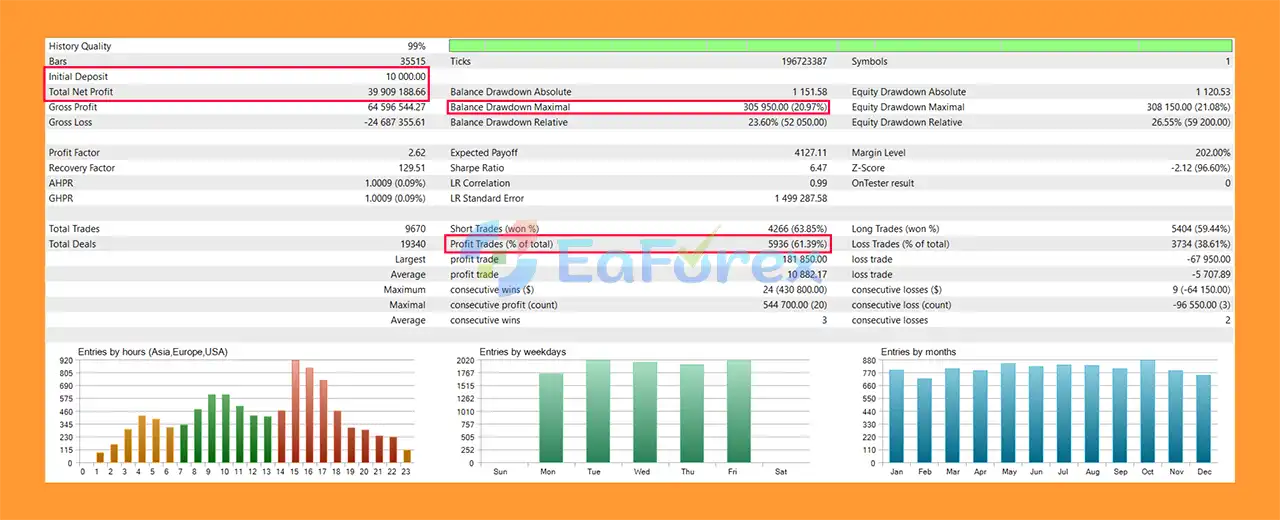The image size is (1280, 520).
Task: Click the green History Quality progress bar
Action: coord(840,46)
